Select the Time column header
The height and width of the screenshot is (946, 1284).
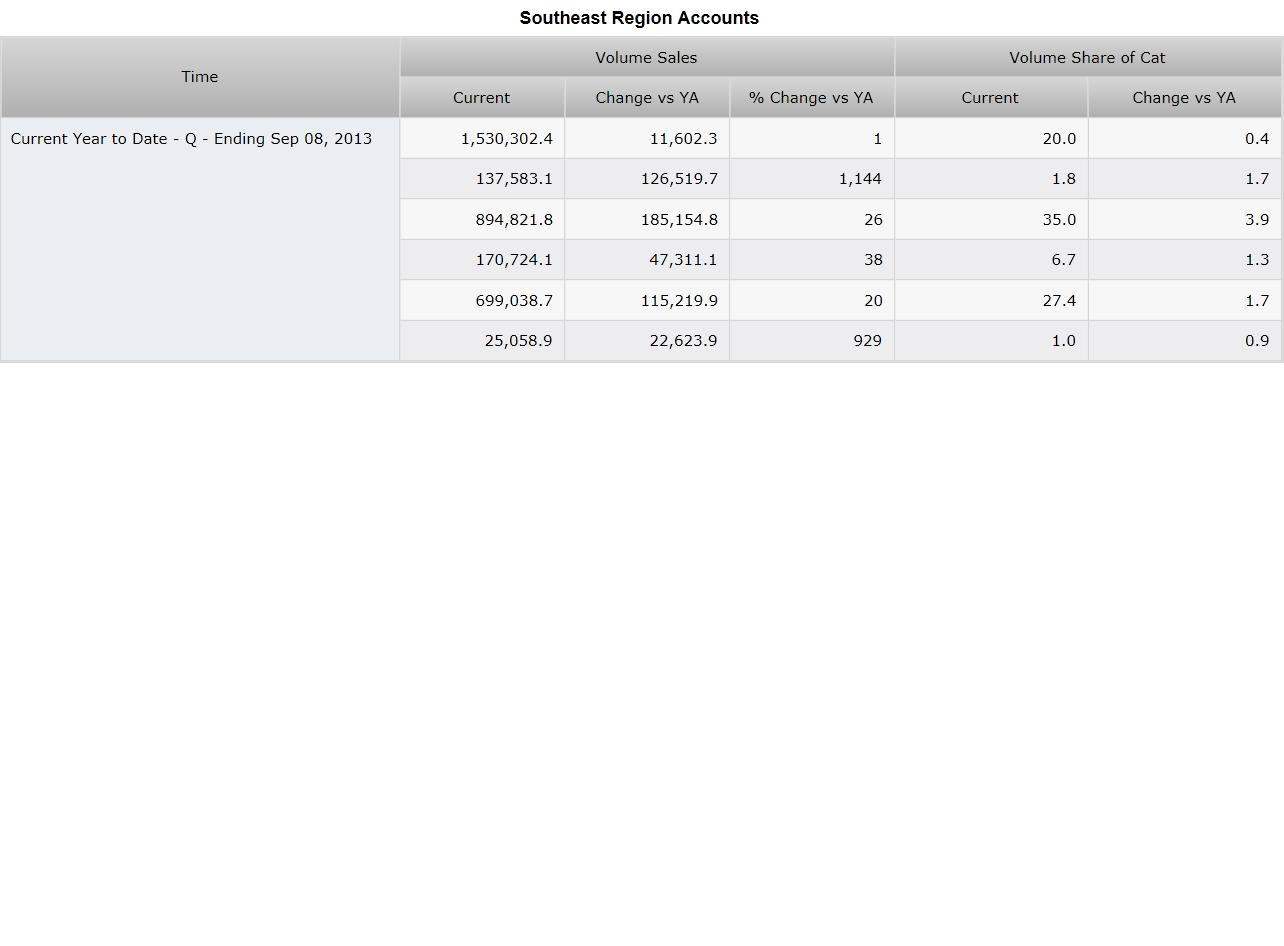pyautogui.click(x=200, y=77)
